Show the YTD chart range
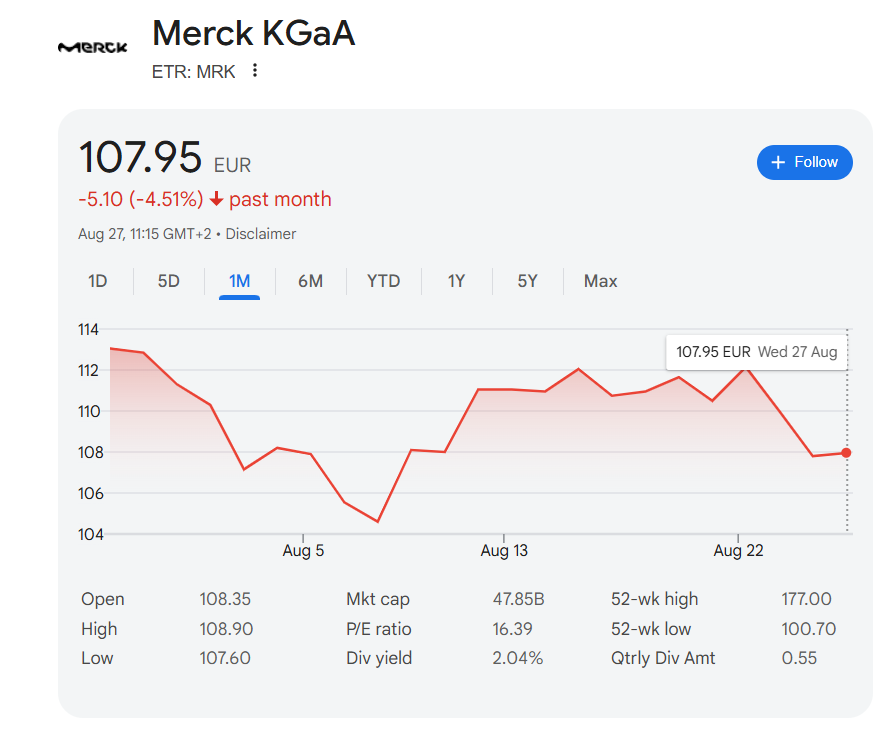The image size is (886, 735). tap(384, 281)
